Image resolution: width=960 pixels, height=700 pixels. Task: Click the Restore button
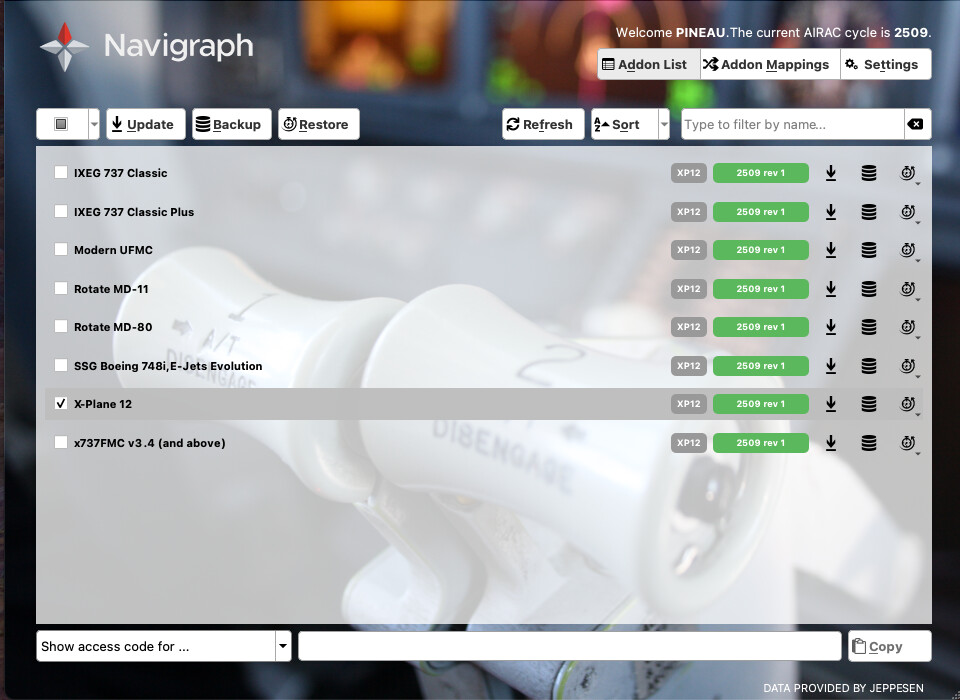click(x=318, y=124)
